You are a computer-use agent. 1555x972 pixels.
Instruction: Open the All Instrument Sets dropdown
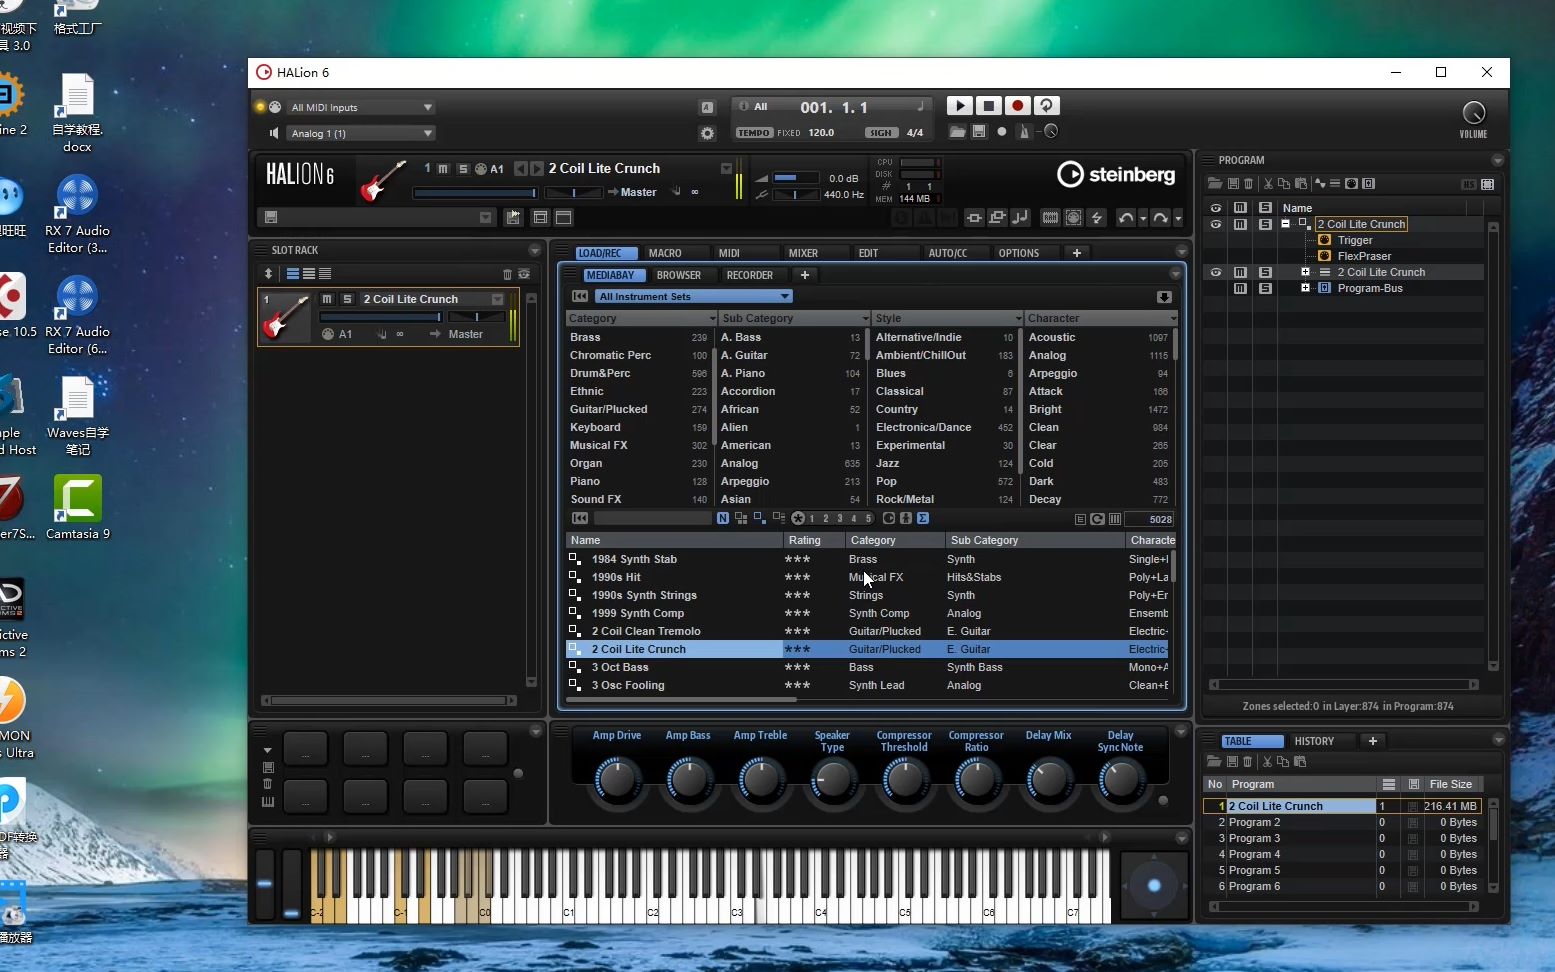tap(693, 296)
